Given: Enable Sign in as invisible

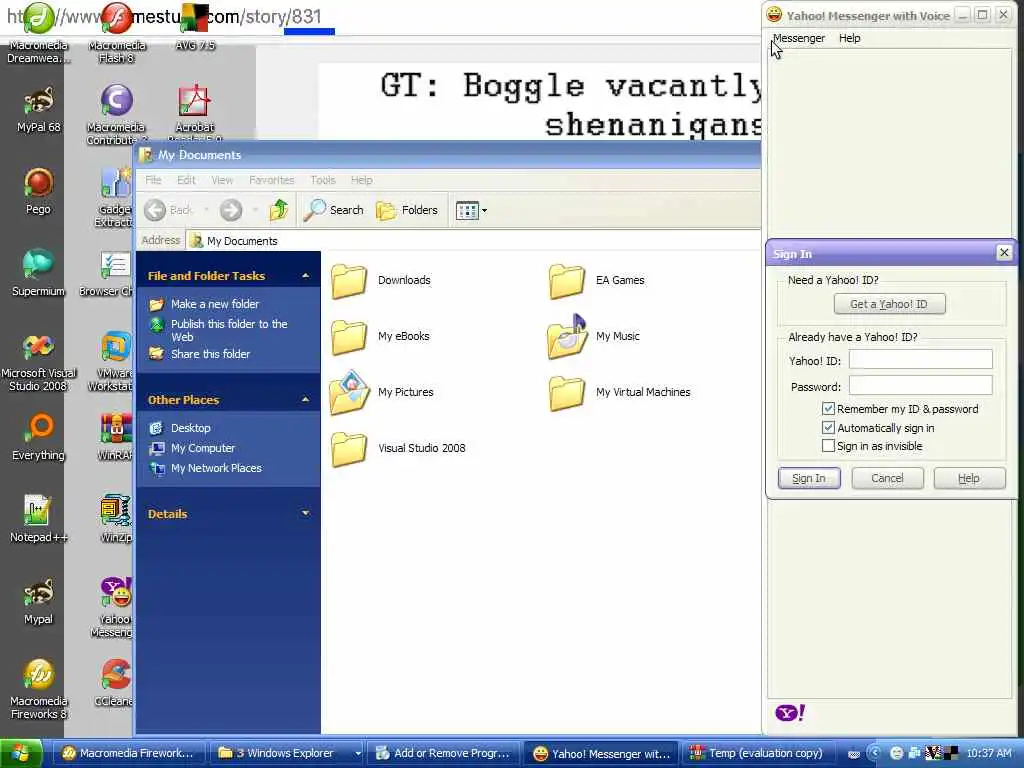Looking at the screenshot, I should point(828,446).
